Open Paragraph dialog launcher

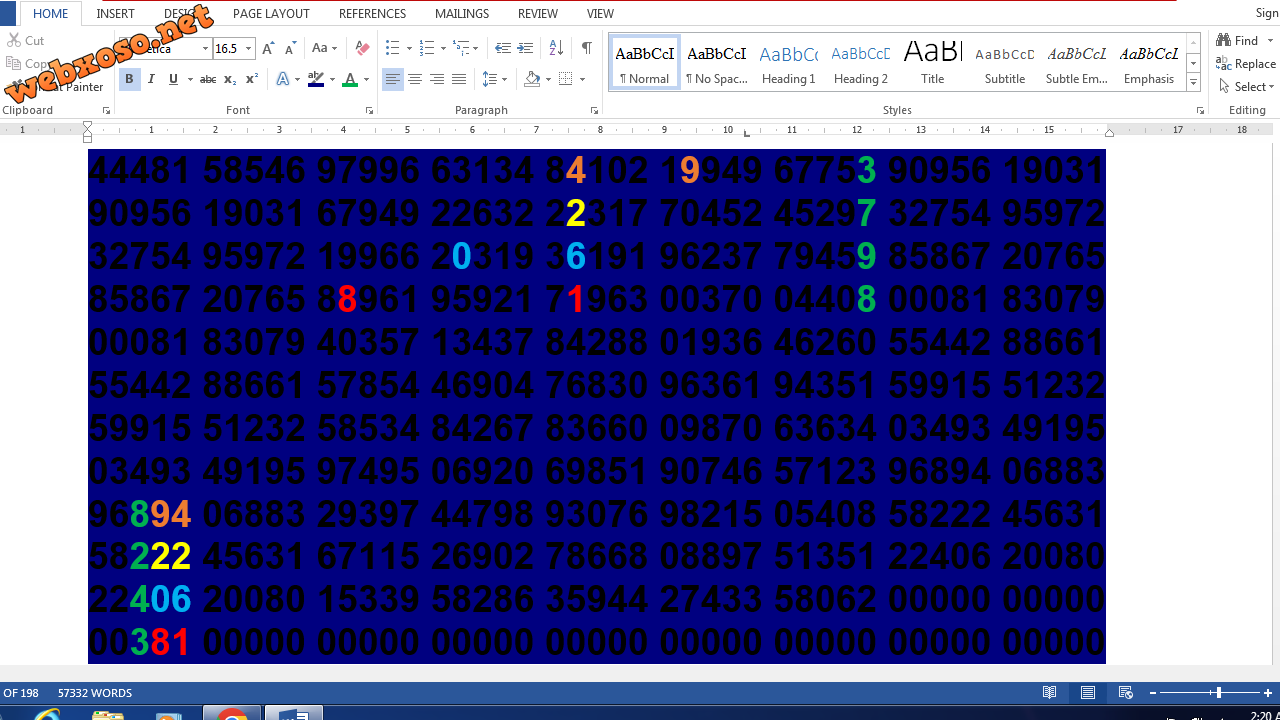coord(594,111)
